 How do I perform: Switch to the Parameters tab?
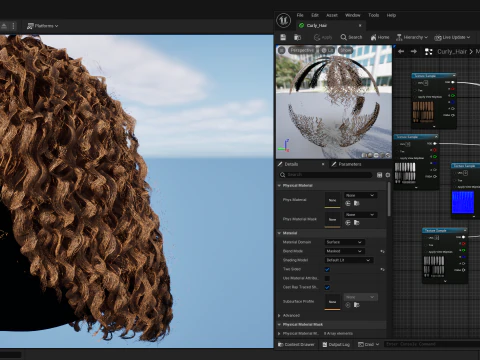coord(347,164)
